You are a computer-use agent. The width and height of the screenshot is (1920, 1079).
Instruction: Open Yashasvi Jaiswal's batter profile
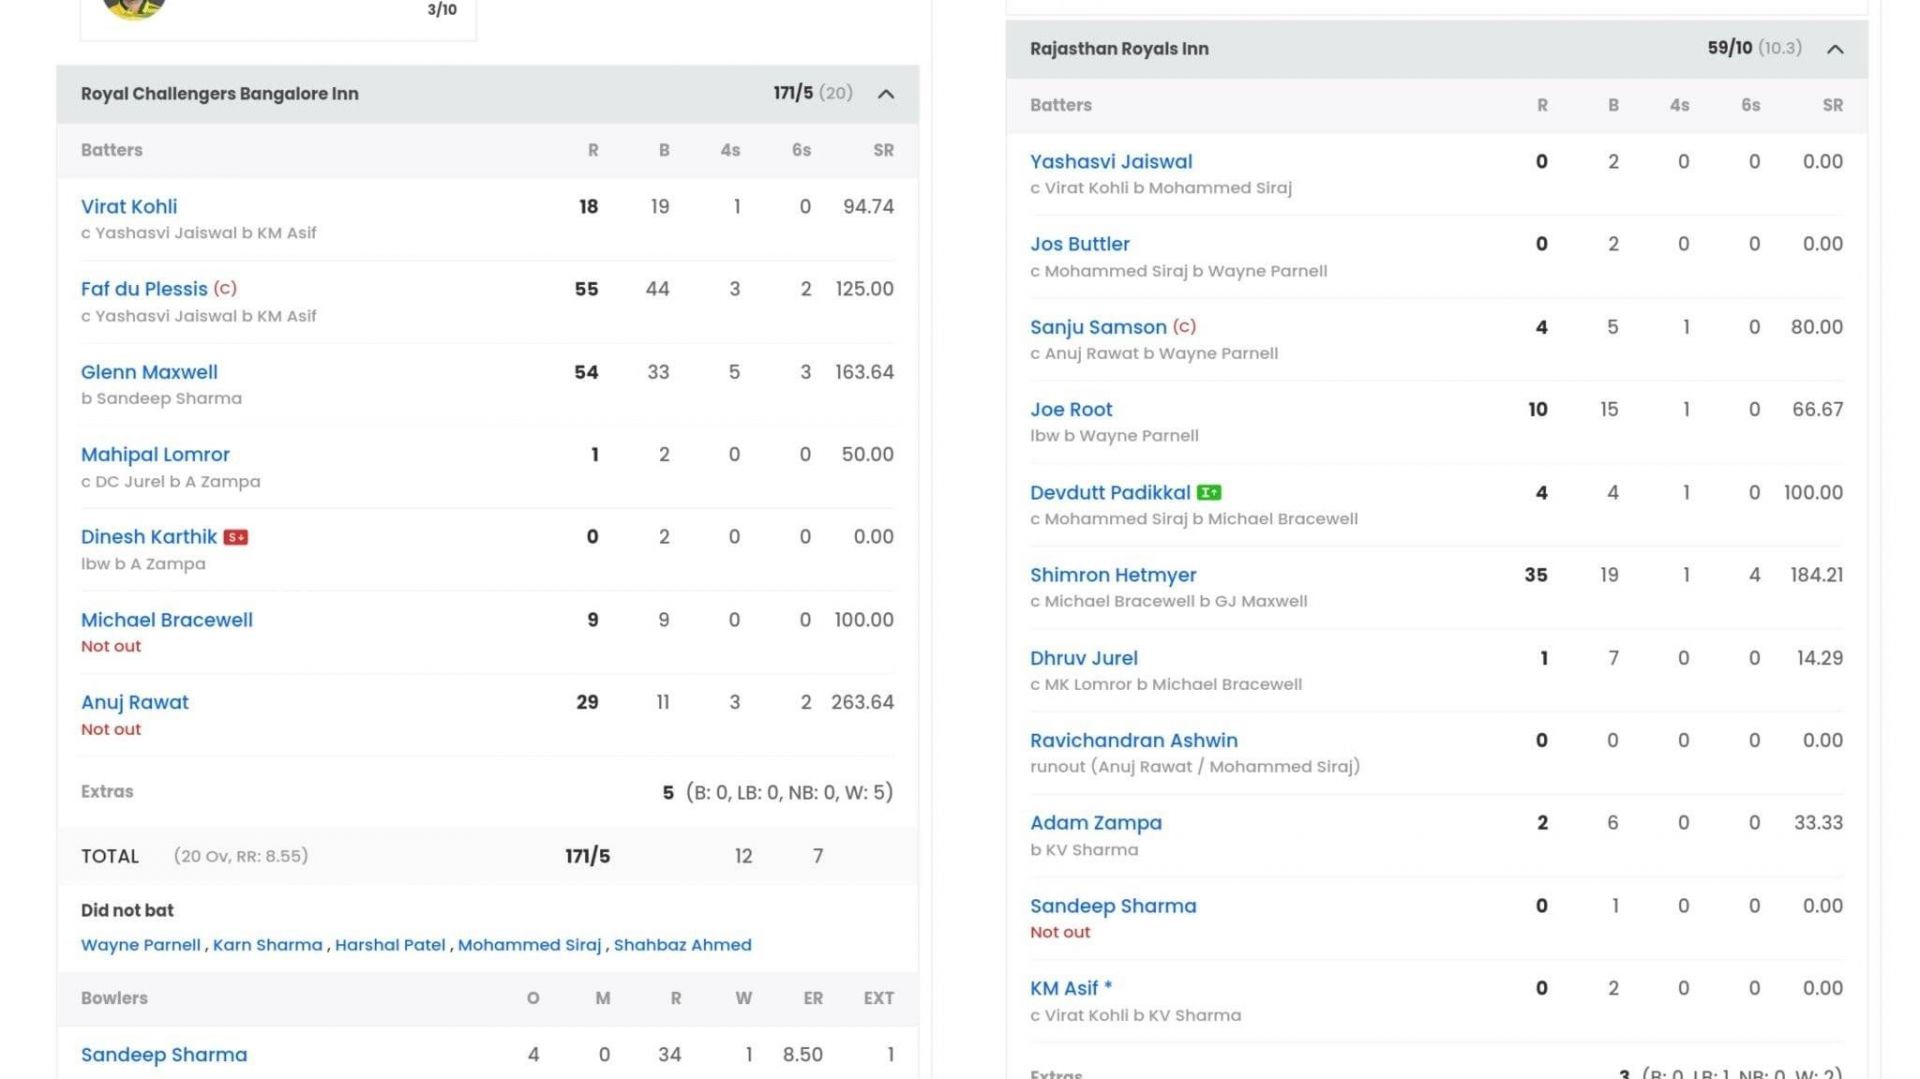click(1111, 162)
